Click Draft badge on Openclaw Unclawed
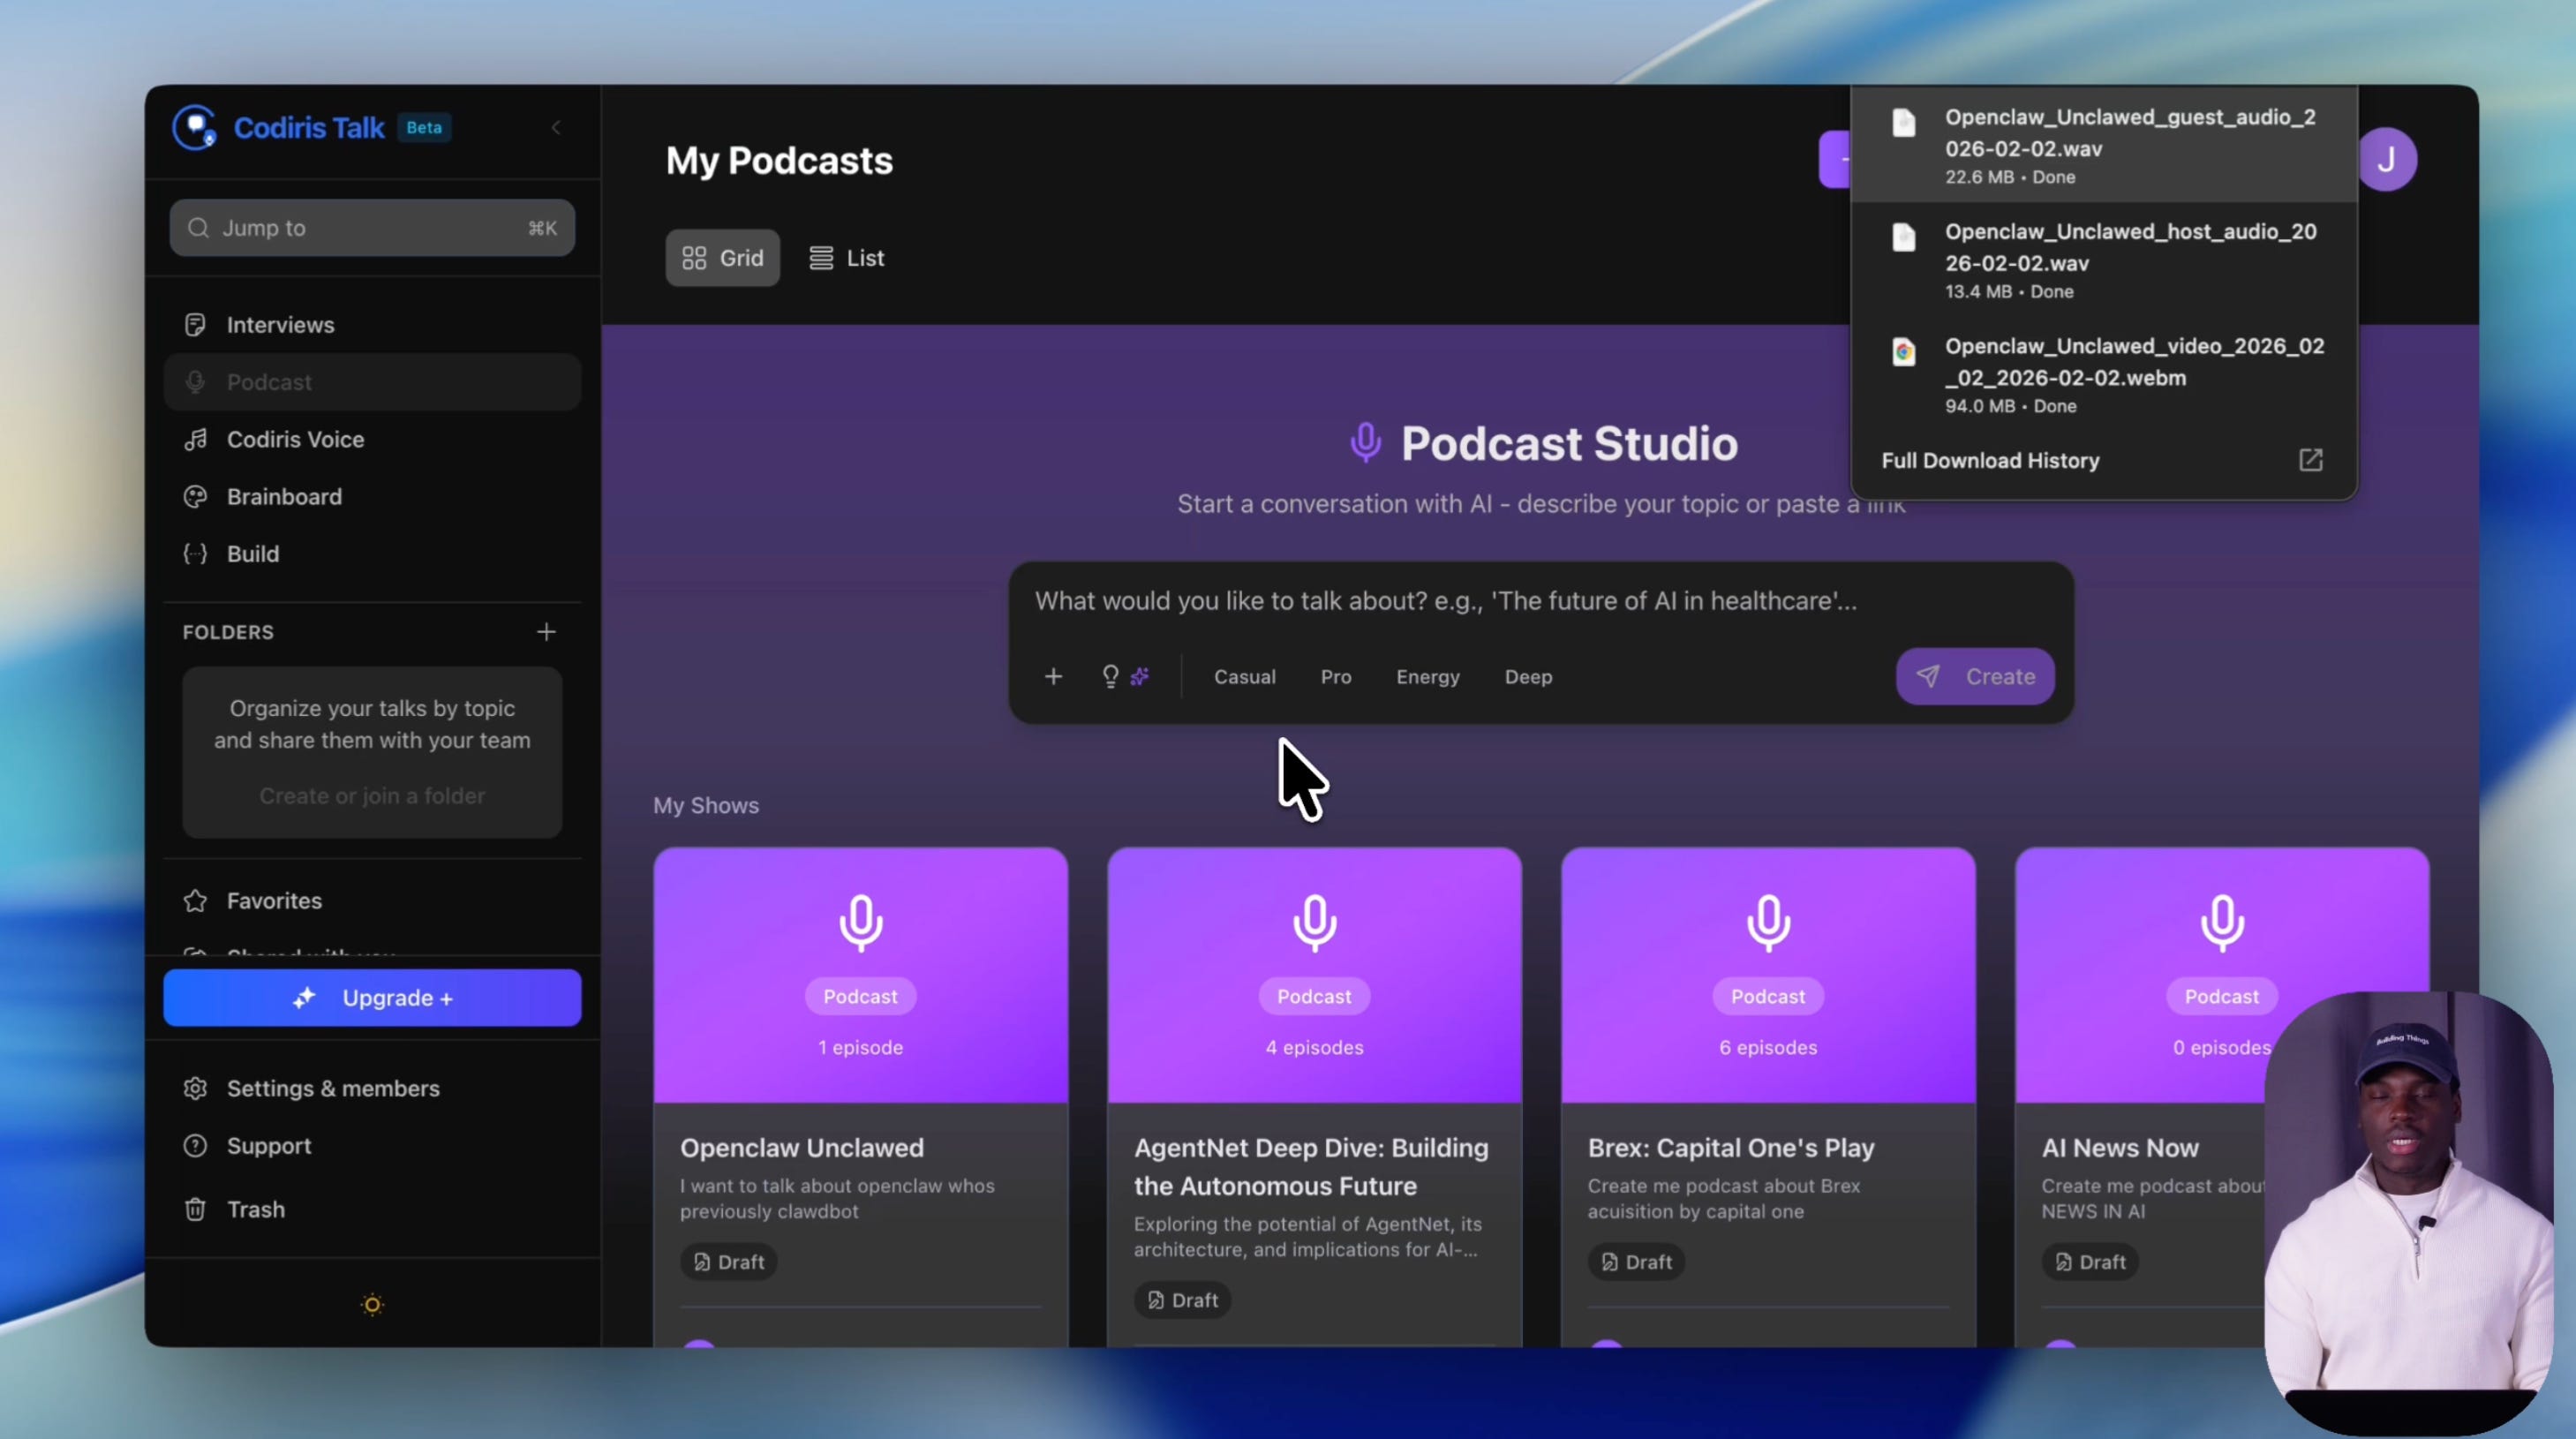This screenshot has height=1439, width=2576. 729,1262
